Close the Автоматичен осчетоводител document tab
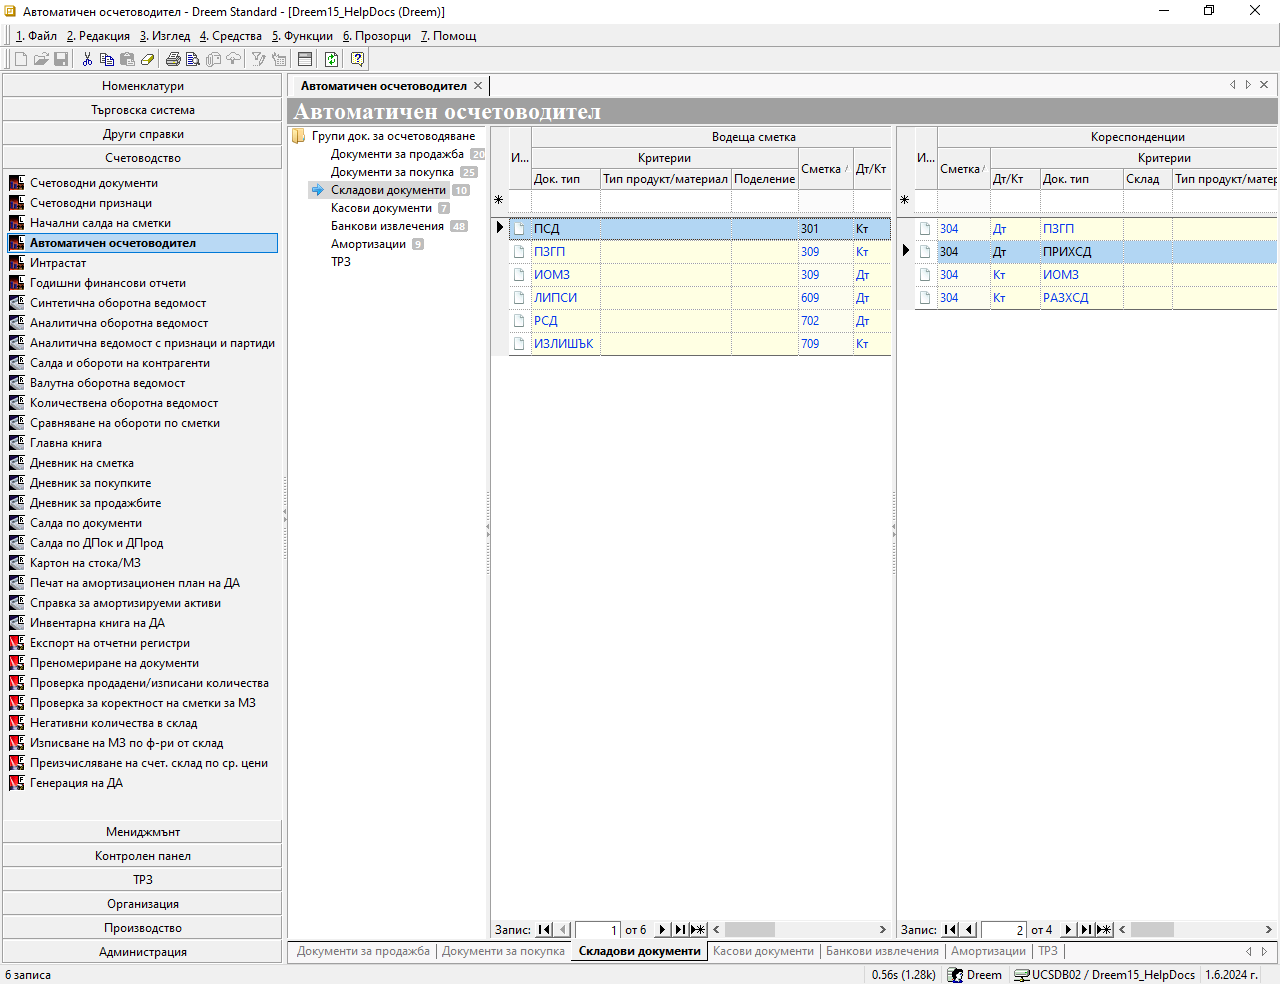The image size is (1280, 984). coord(478,86)
